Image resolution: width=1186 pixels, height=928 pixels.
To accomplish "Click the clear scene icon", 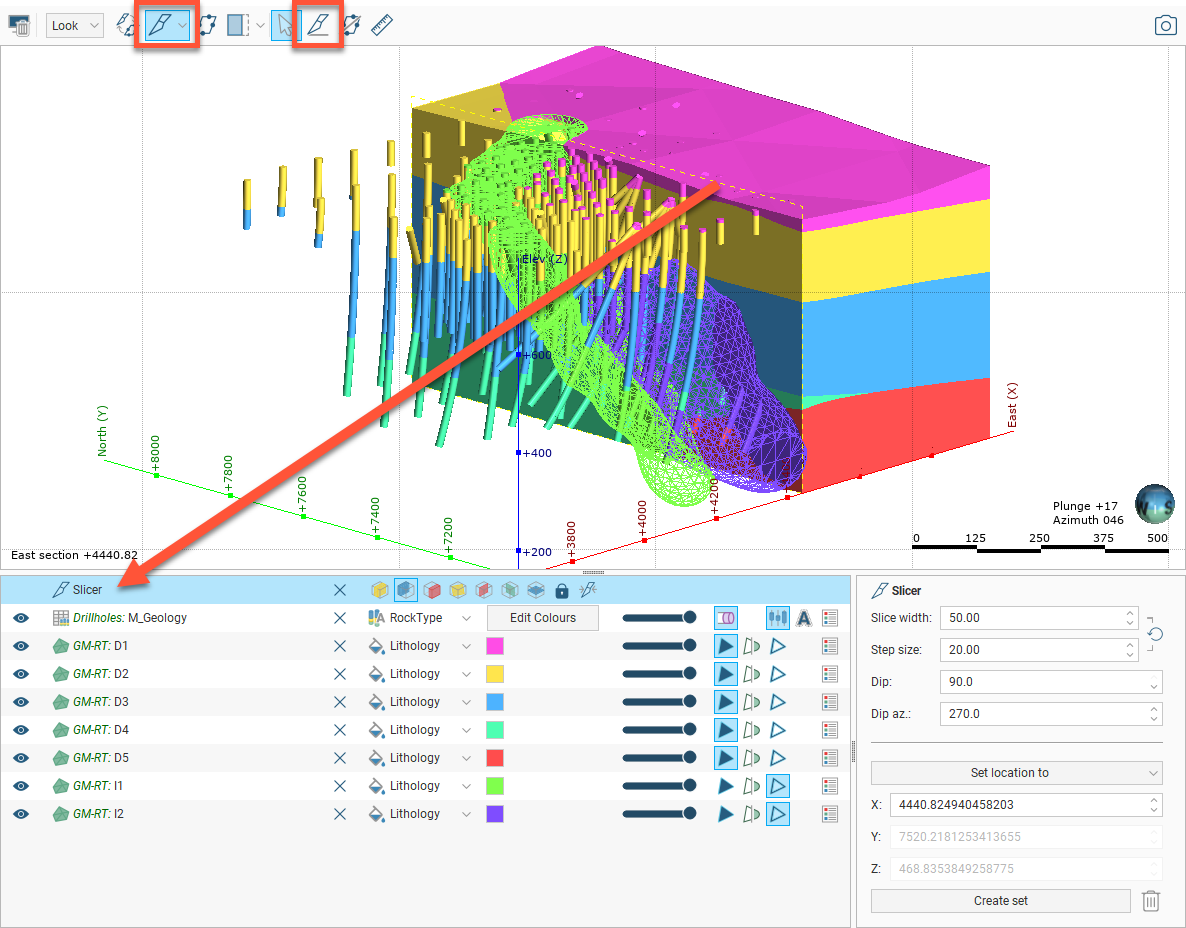I will tap(19, 26).
